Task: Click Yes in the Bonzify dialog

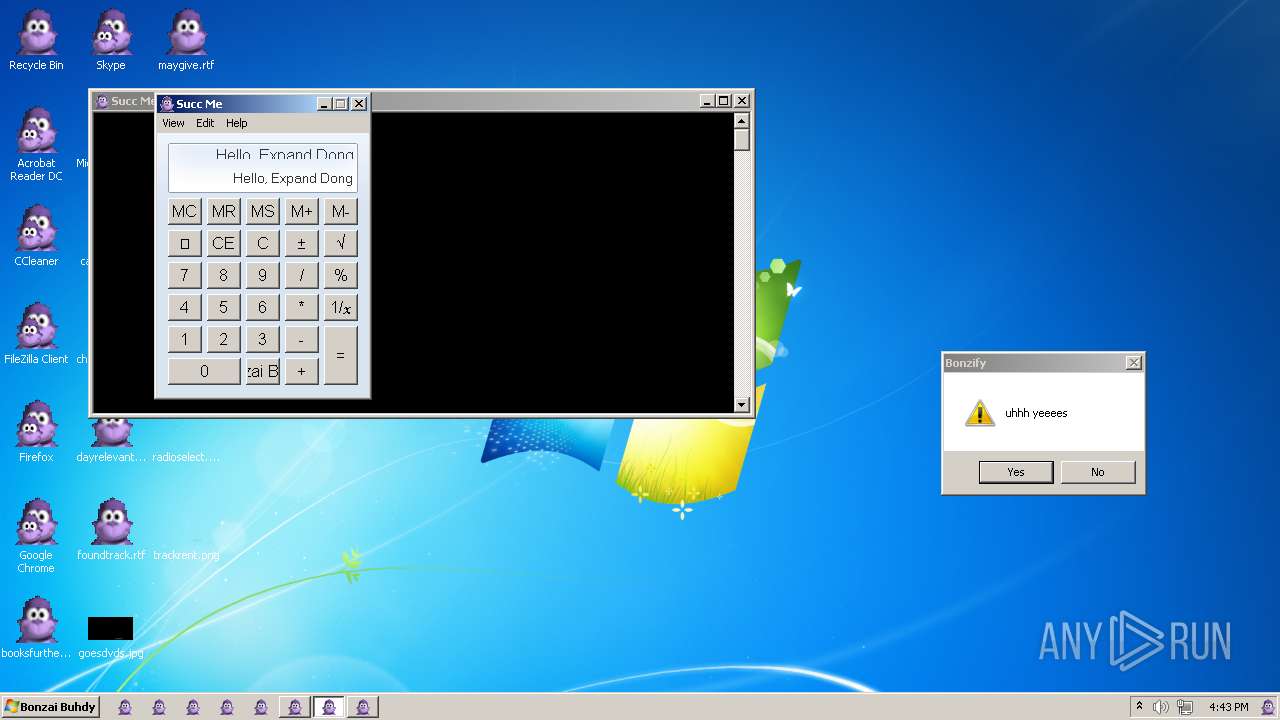Action: click(1016, 472)
